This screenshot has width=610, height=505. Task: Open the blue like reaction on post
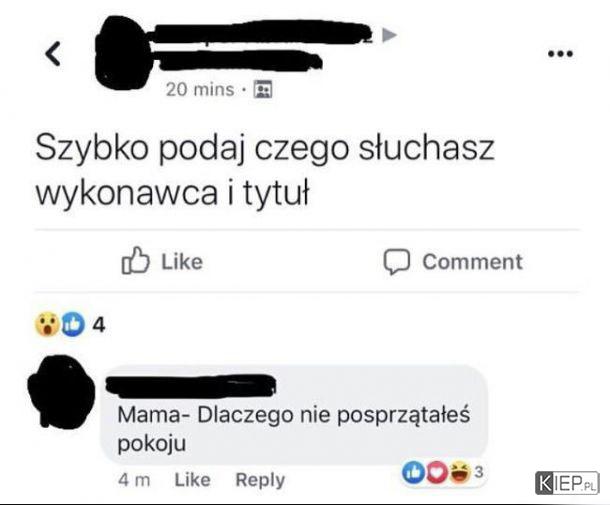[72, 324]
